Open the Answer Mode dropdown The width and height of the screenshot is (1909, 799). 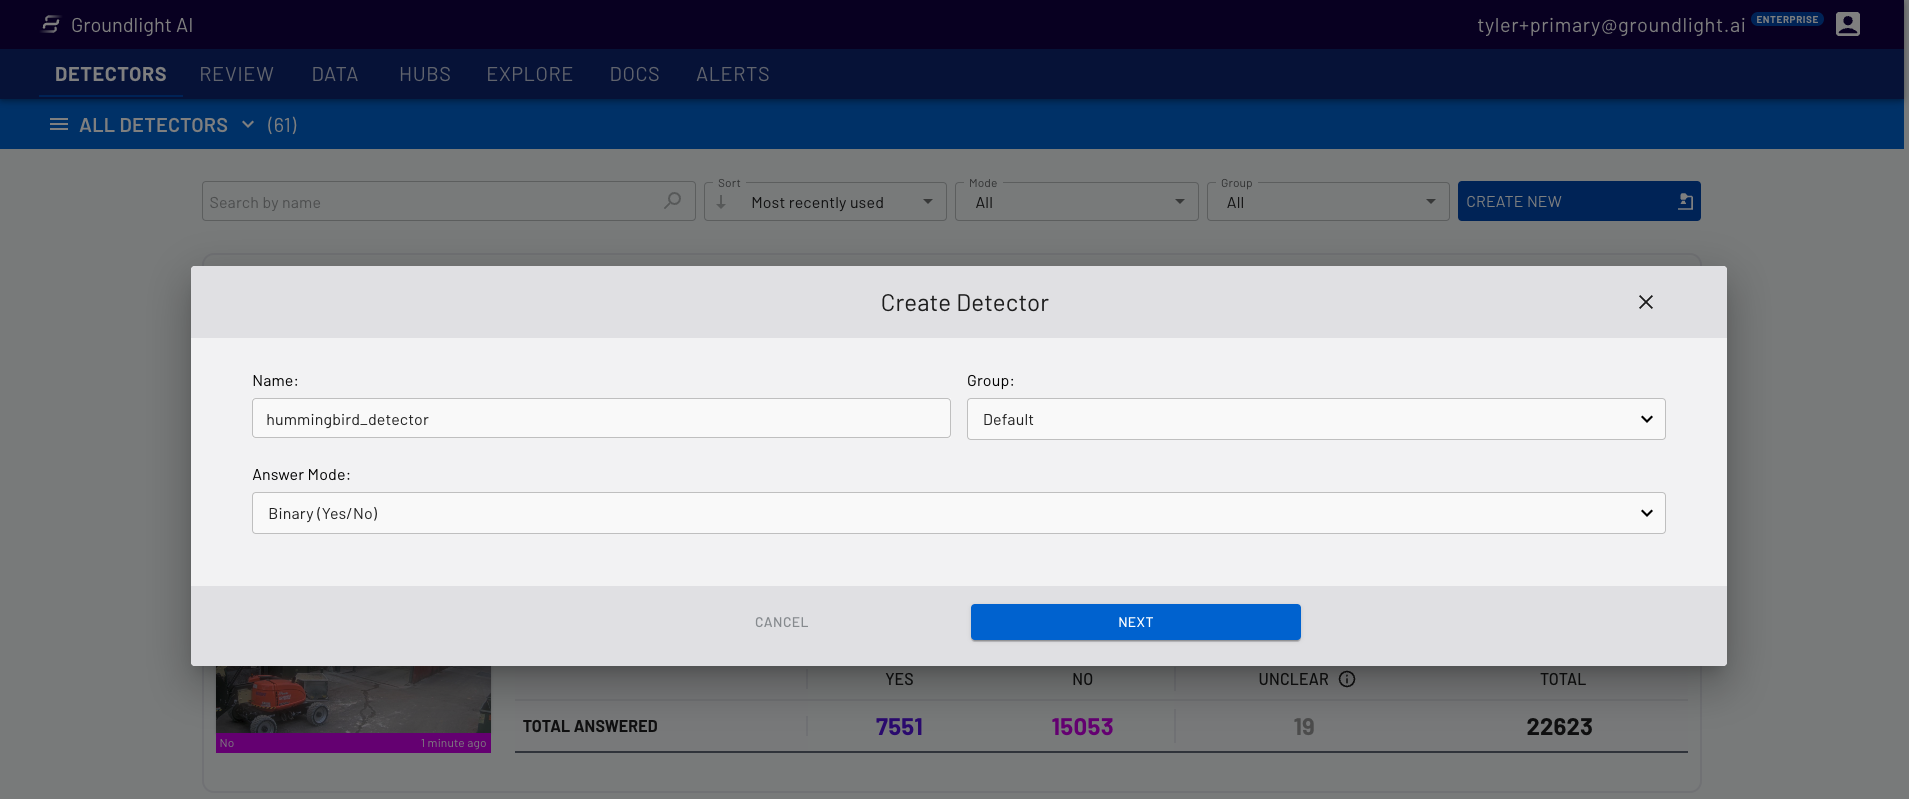coord(958,513)
